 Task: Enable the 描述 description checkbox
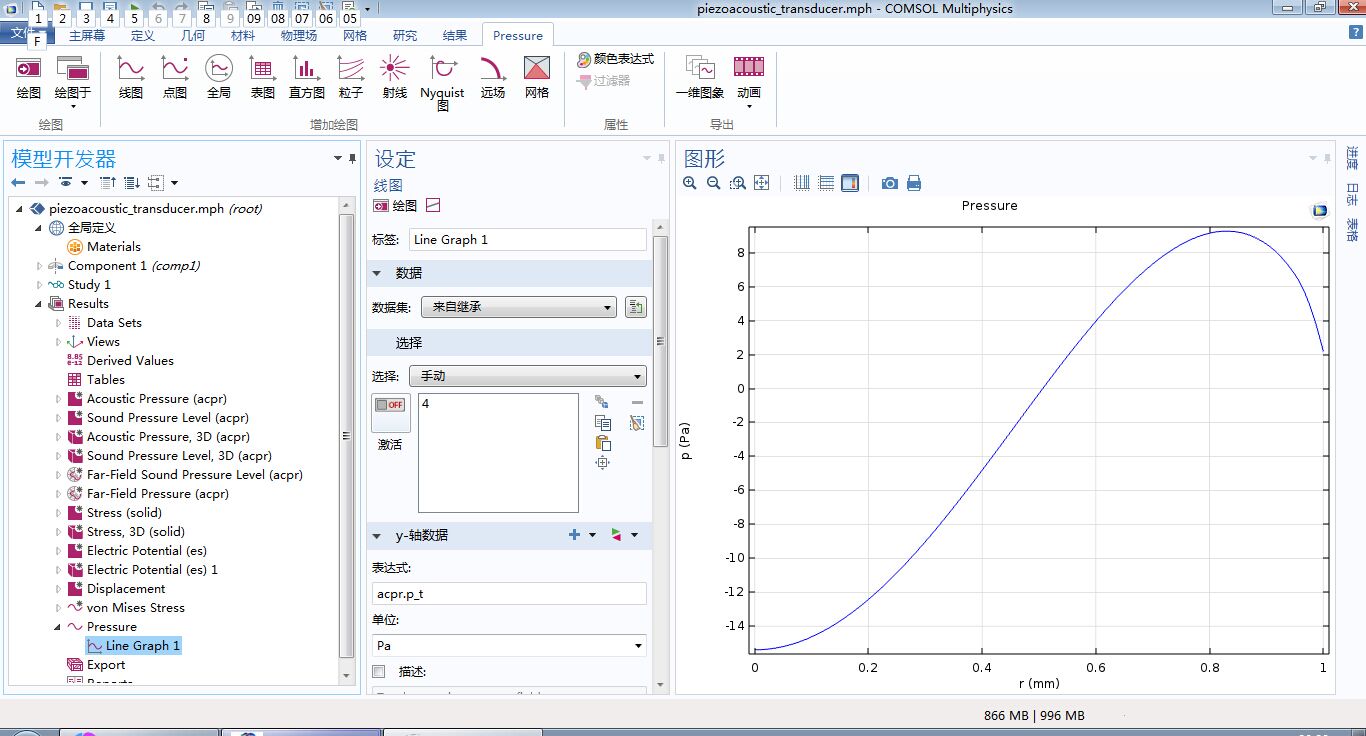coord(379,671)
